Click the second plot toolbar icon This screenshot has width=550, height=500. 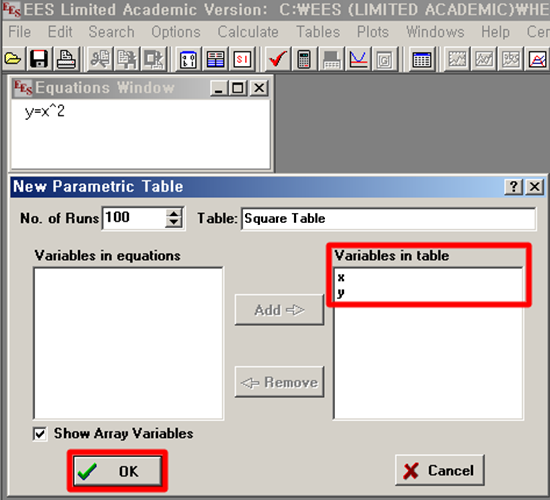pos(484,59)
